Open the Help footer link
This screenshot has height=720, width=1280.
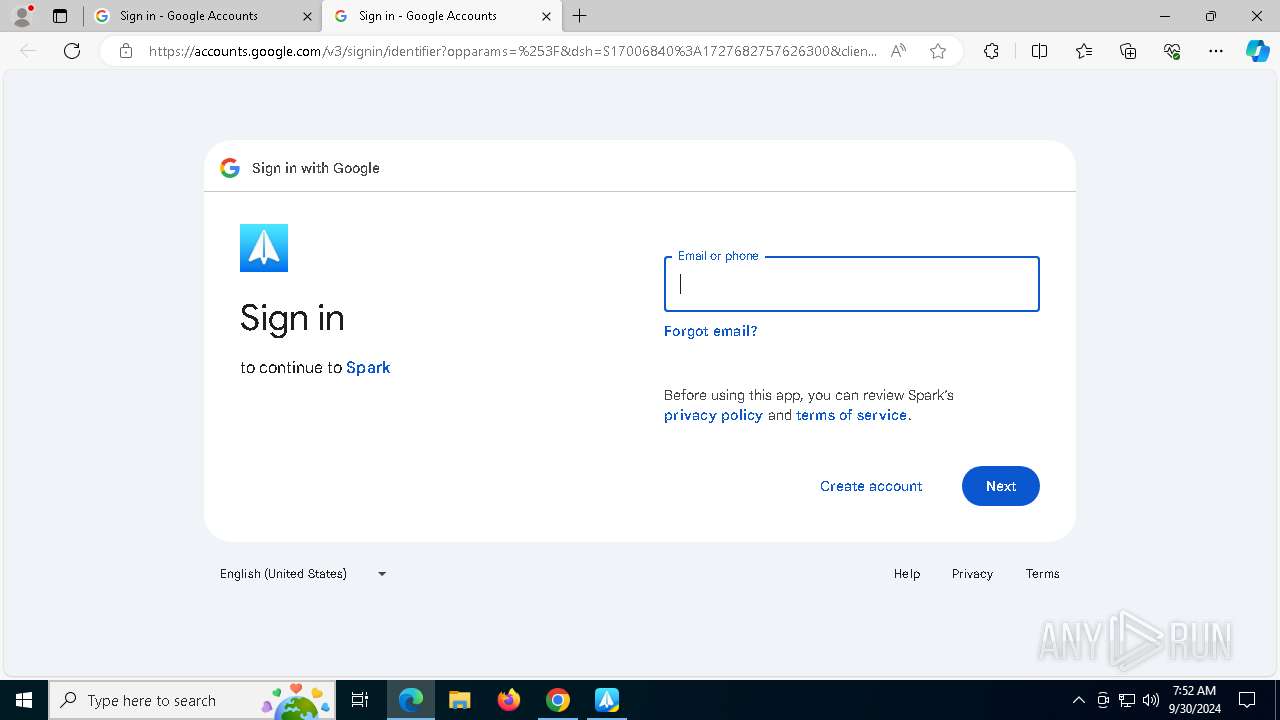[907, 574]
